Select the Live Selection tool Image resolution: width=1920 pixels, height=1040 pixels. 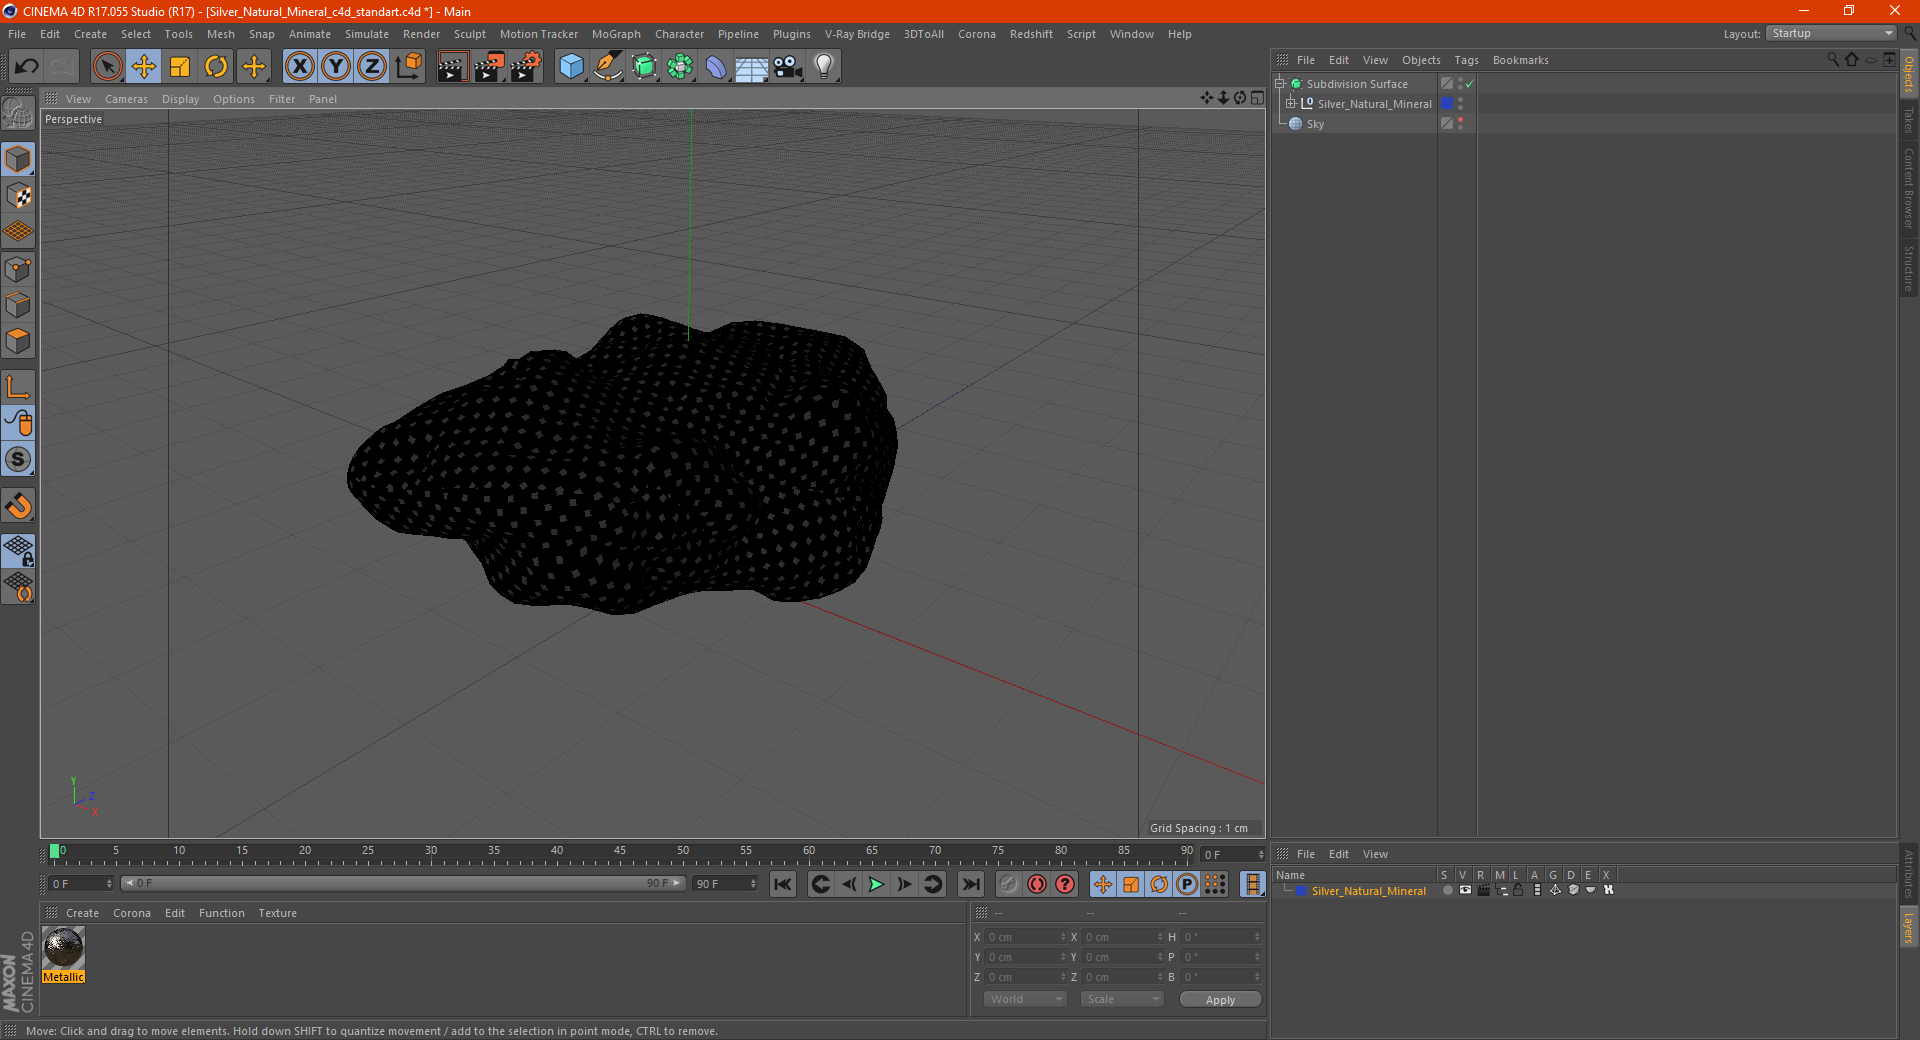(x=107, y=67)
